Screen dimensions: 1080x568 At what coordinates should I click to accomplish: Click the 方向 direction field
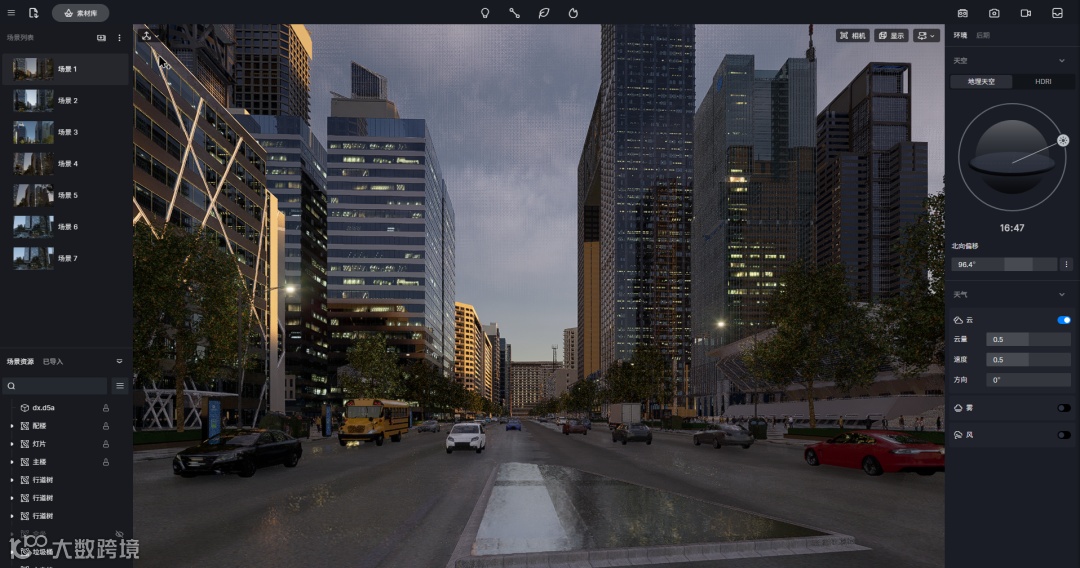pyautogui.click(x=1028, y=379)
